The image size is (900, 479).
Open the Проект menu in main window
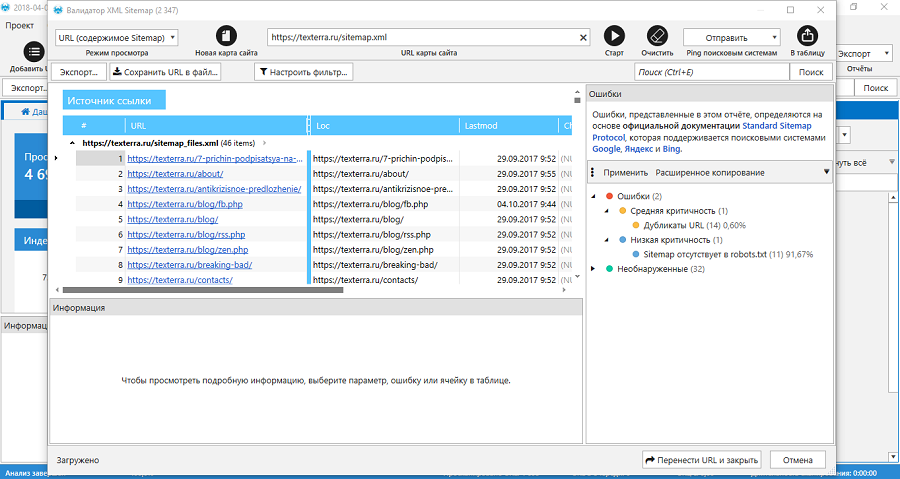20,25
